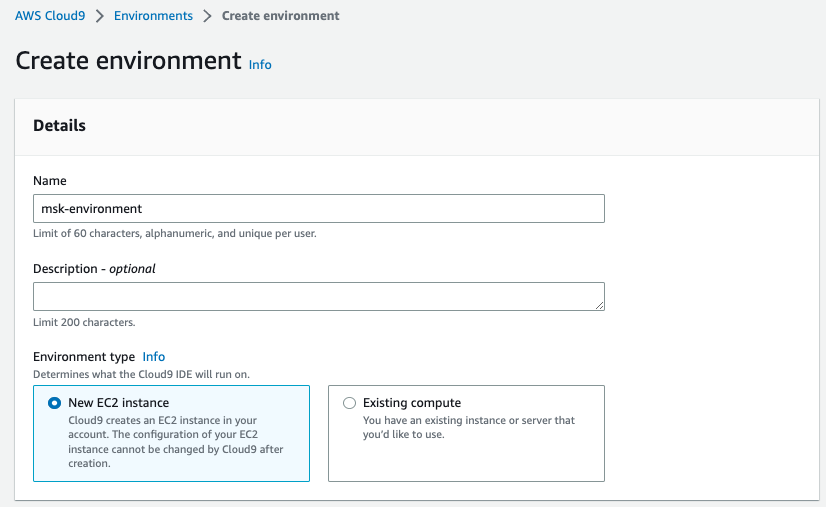Click the chevron after Environments breadcrumb

pos(208,16)
